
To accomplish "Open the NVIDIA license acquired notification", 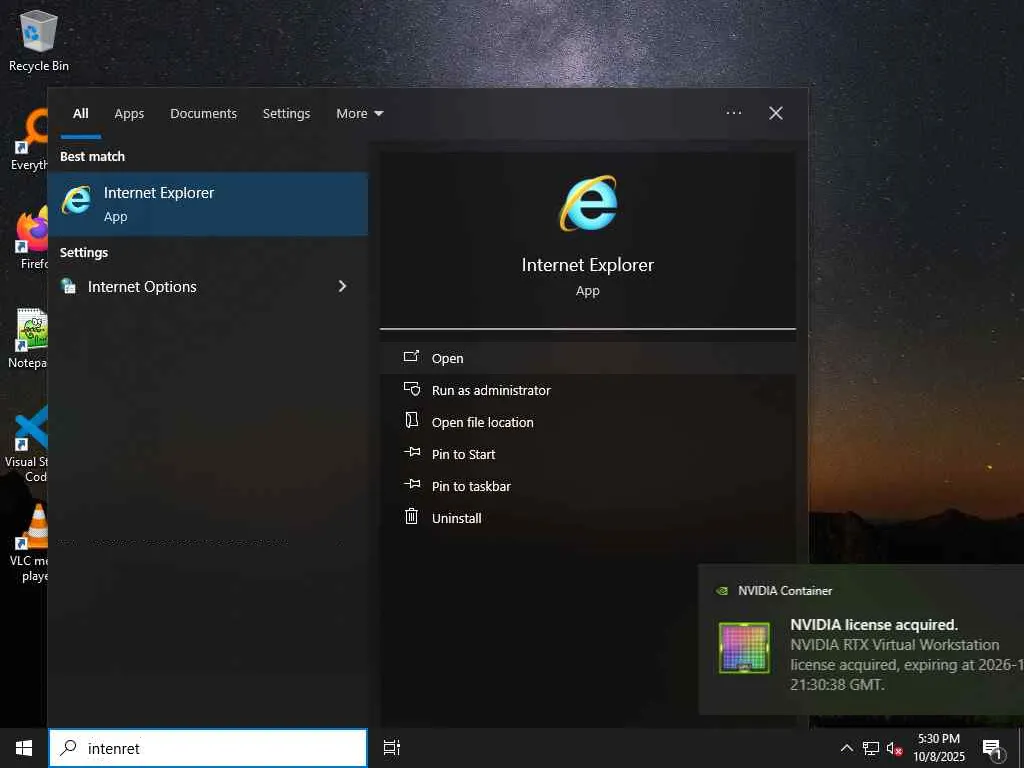I will 861,640.
